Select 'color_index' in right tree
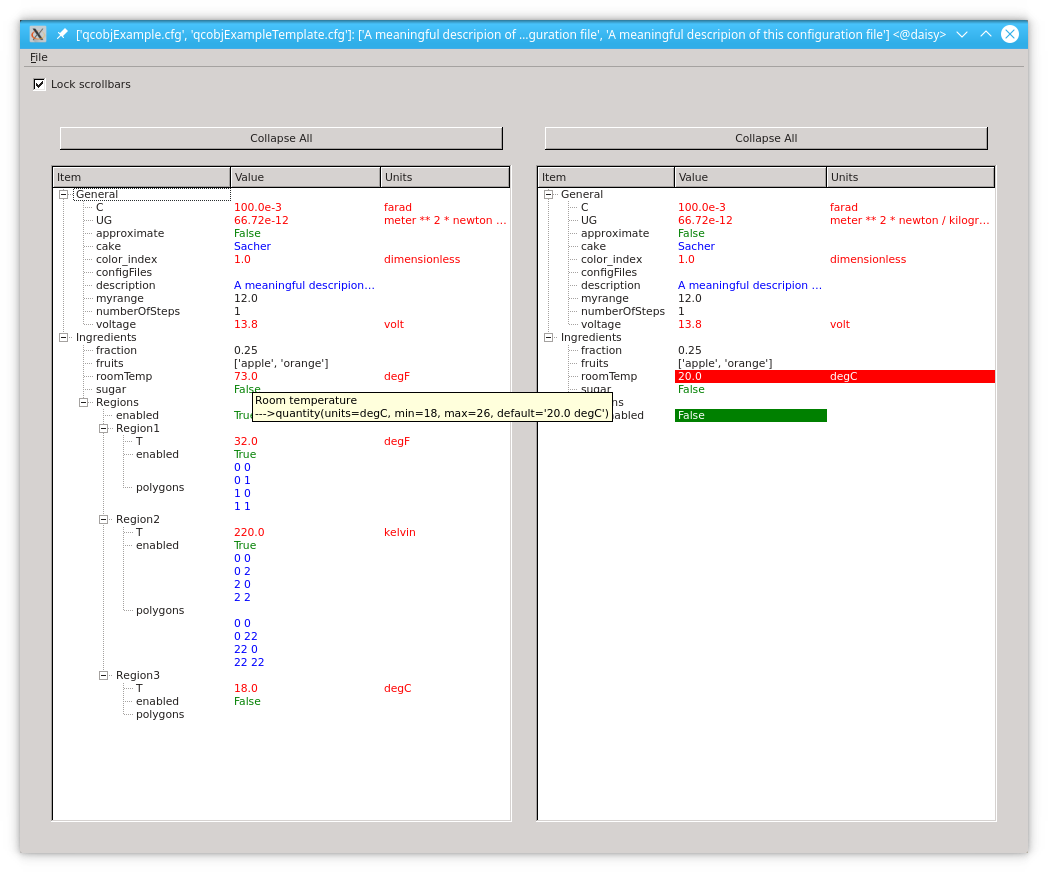 point(612,259)
